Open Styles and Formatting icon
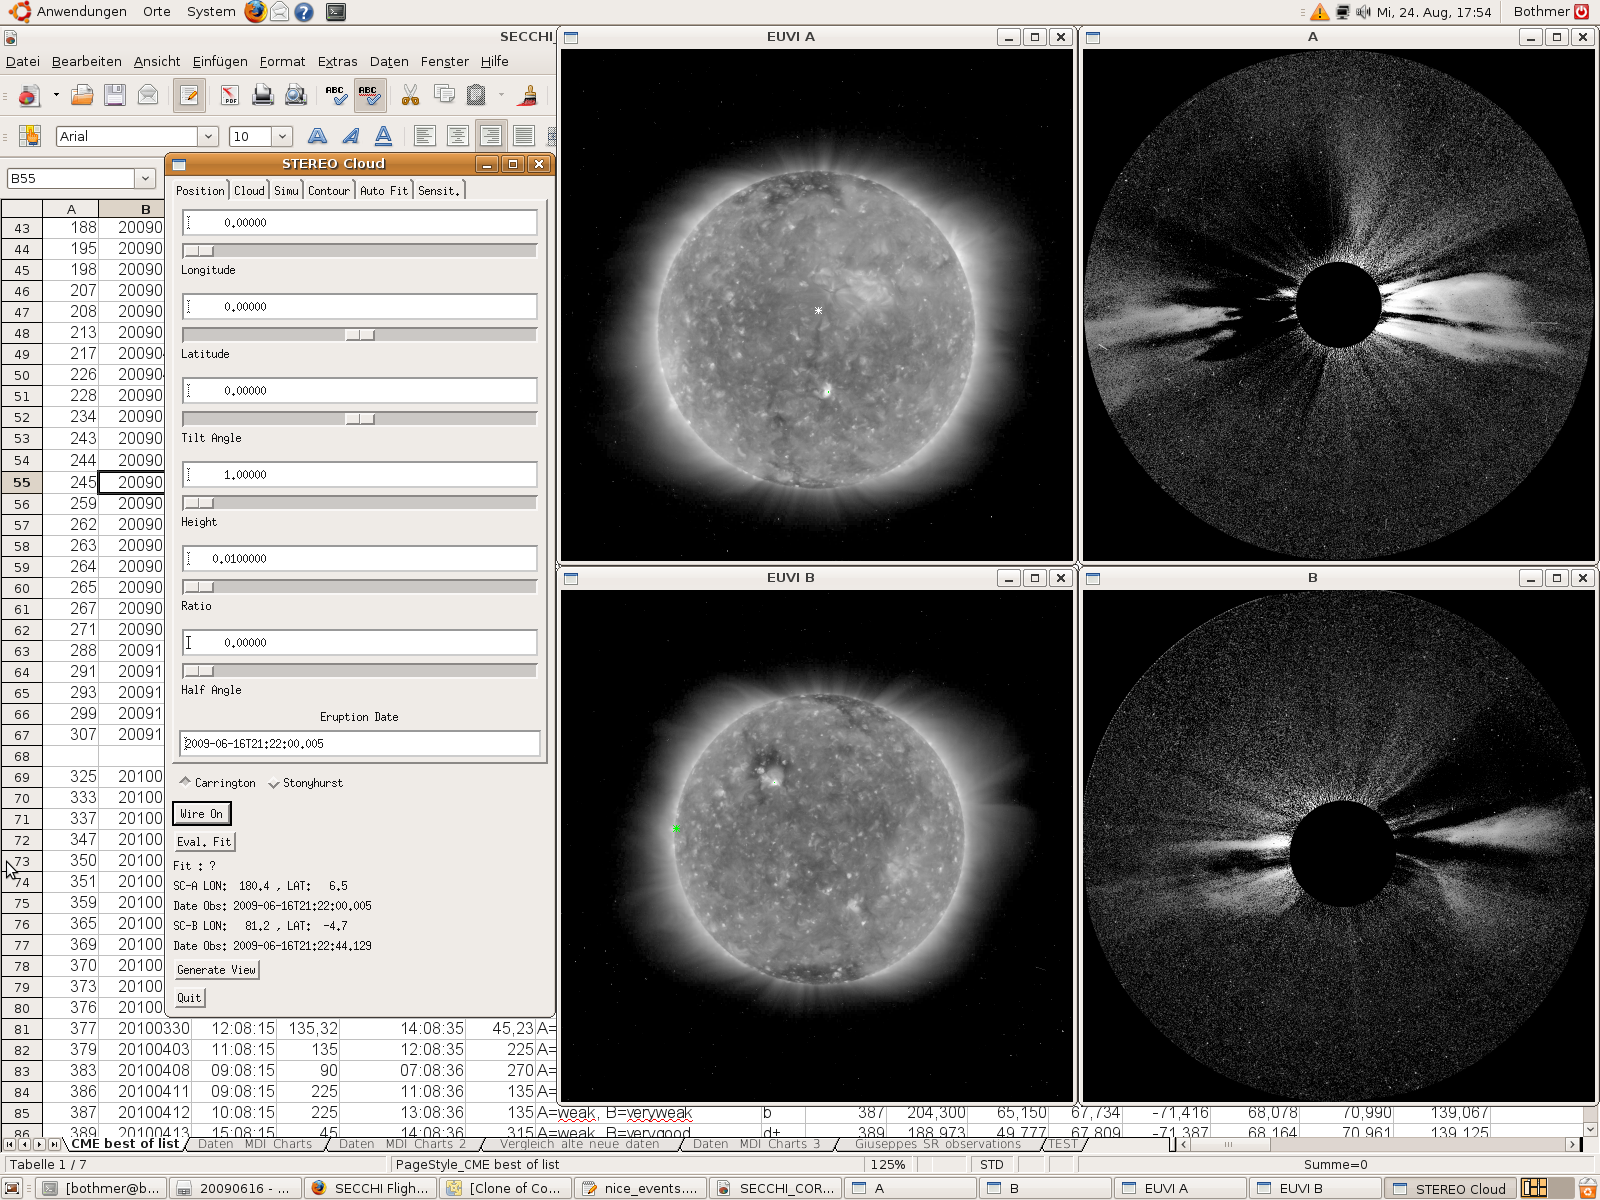1600x1200 pixels. pyautogui.click(x=30, y=136)
